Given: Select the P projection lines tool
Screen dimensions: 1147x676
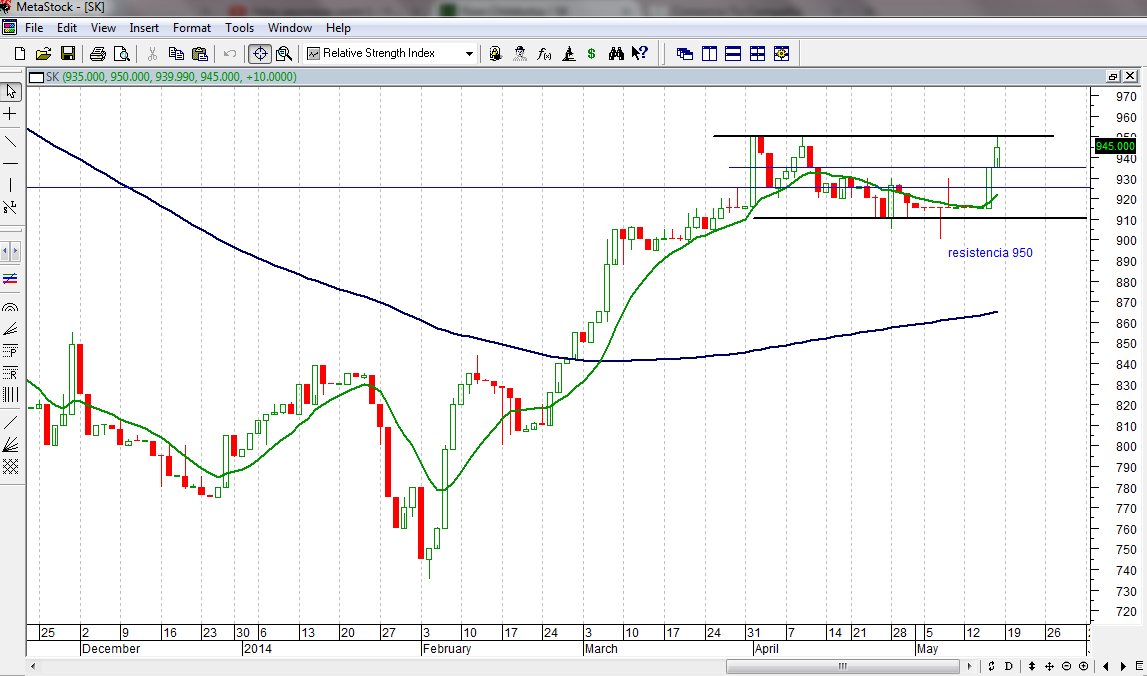Looking at the screenshot, I should point(10,351).
